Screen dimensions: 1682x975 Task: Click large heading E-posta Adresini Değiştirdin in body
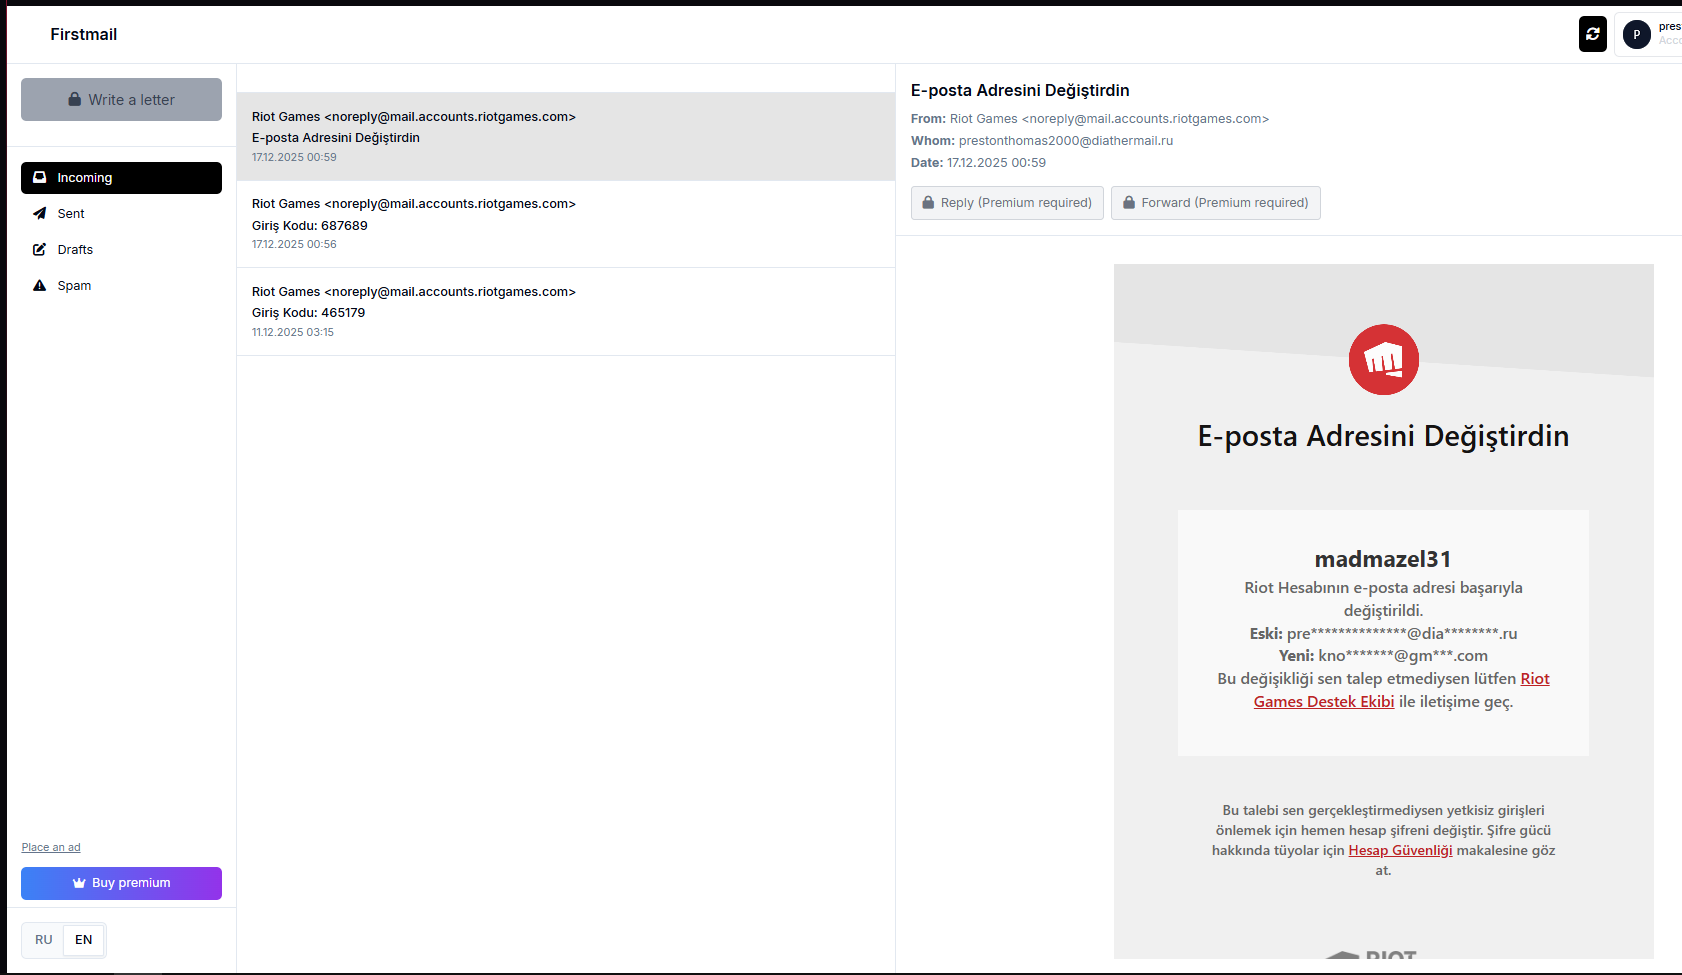point(1383,436)
